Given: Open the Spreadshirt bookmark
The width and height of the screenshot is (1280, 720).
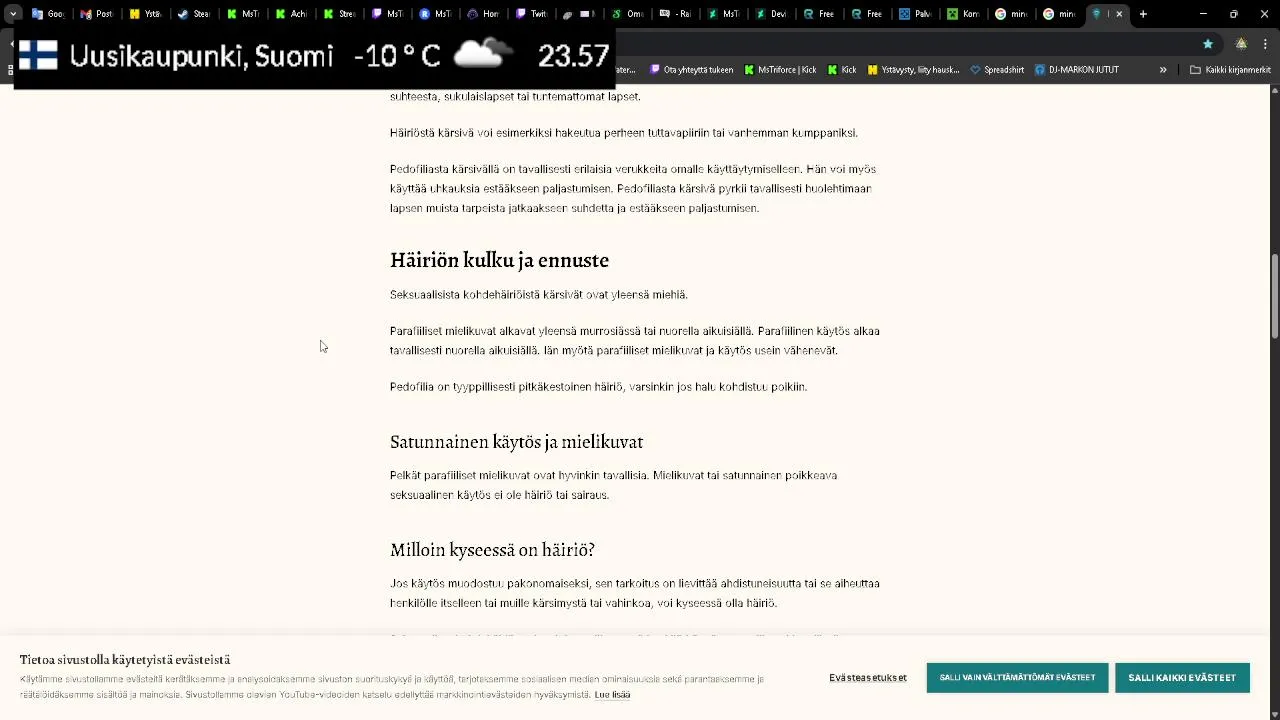Looking at the screenshot, I should coord(997,70).
